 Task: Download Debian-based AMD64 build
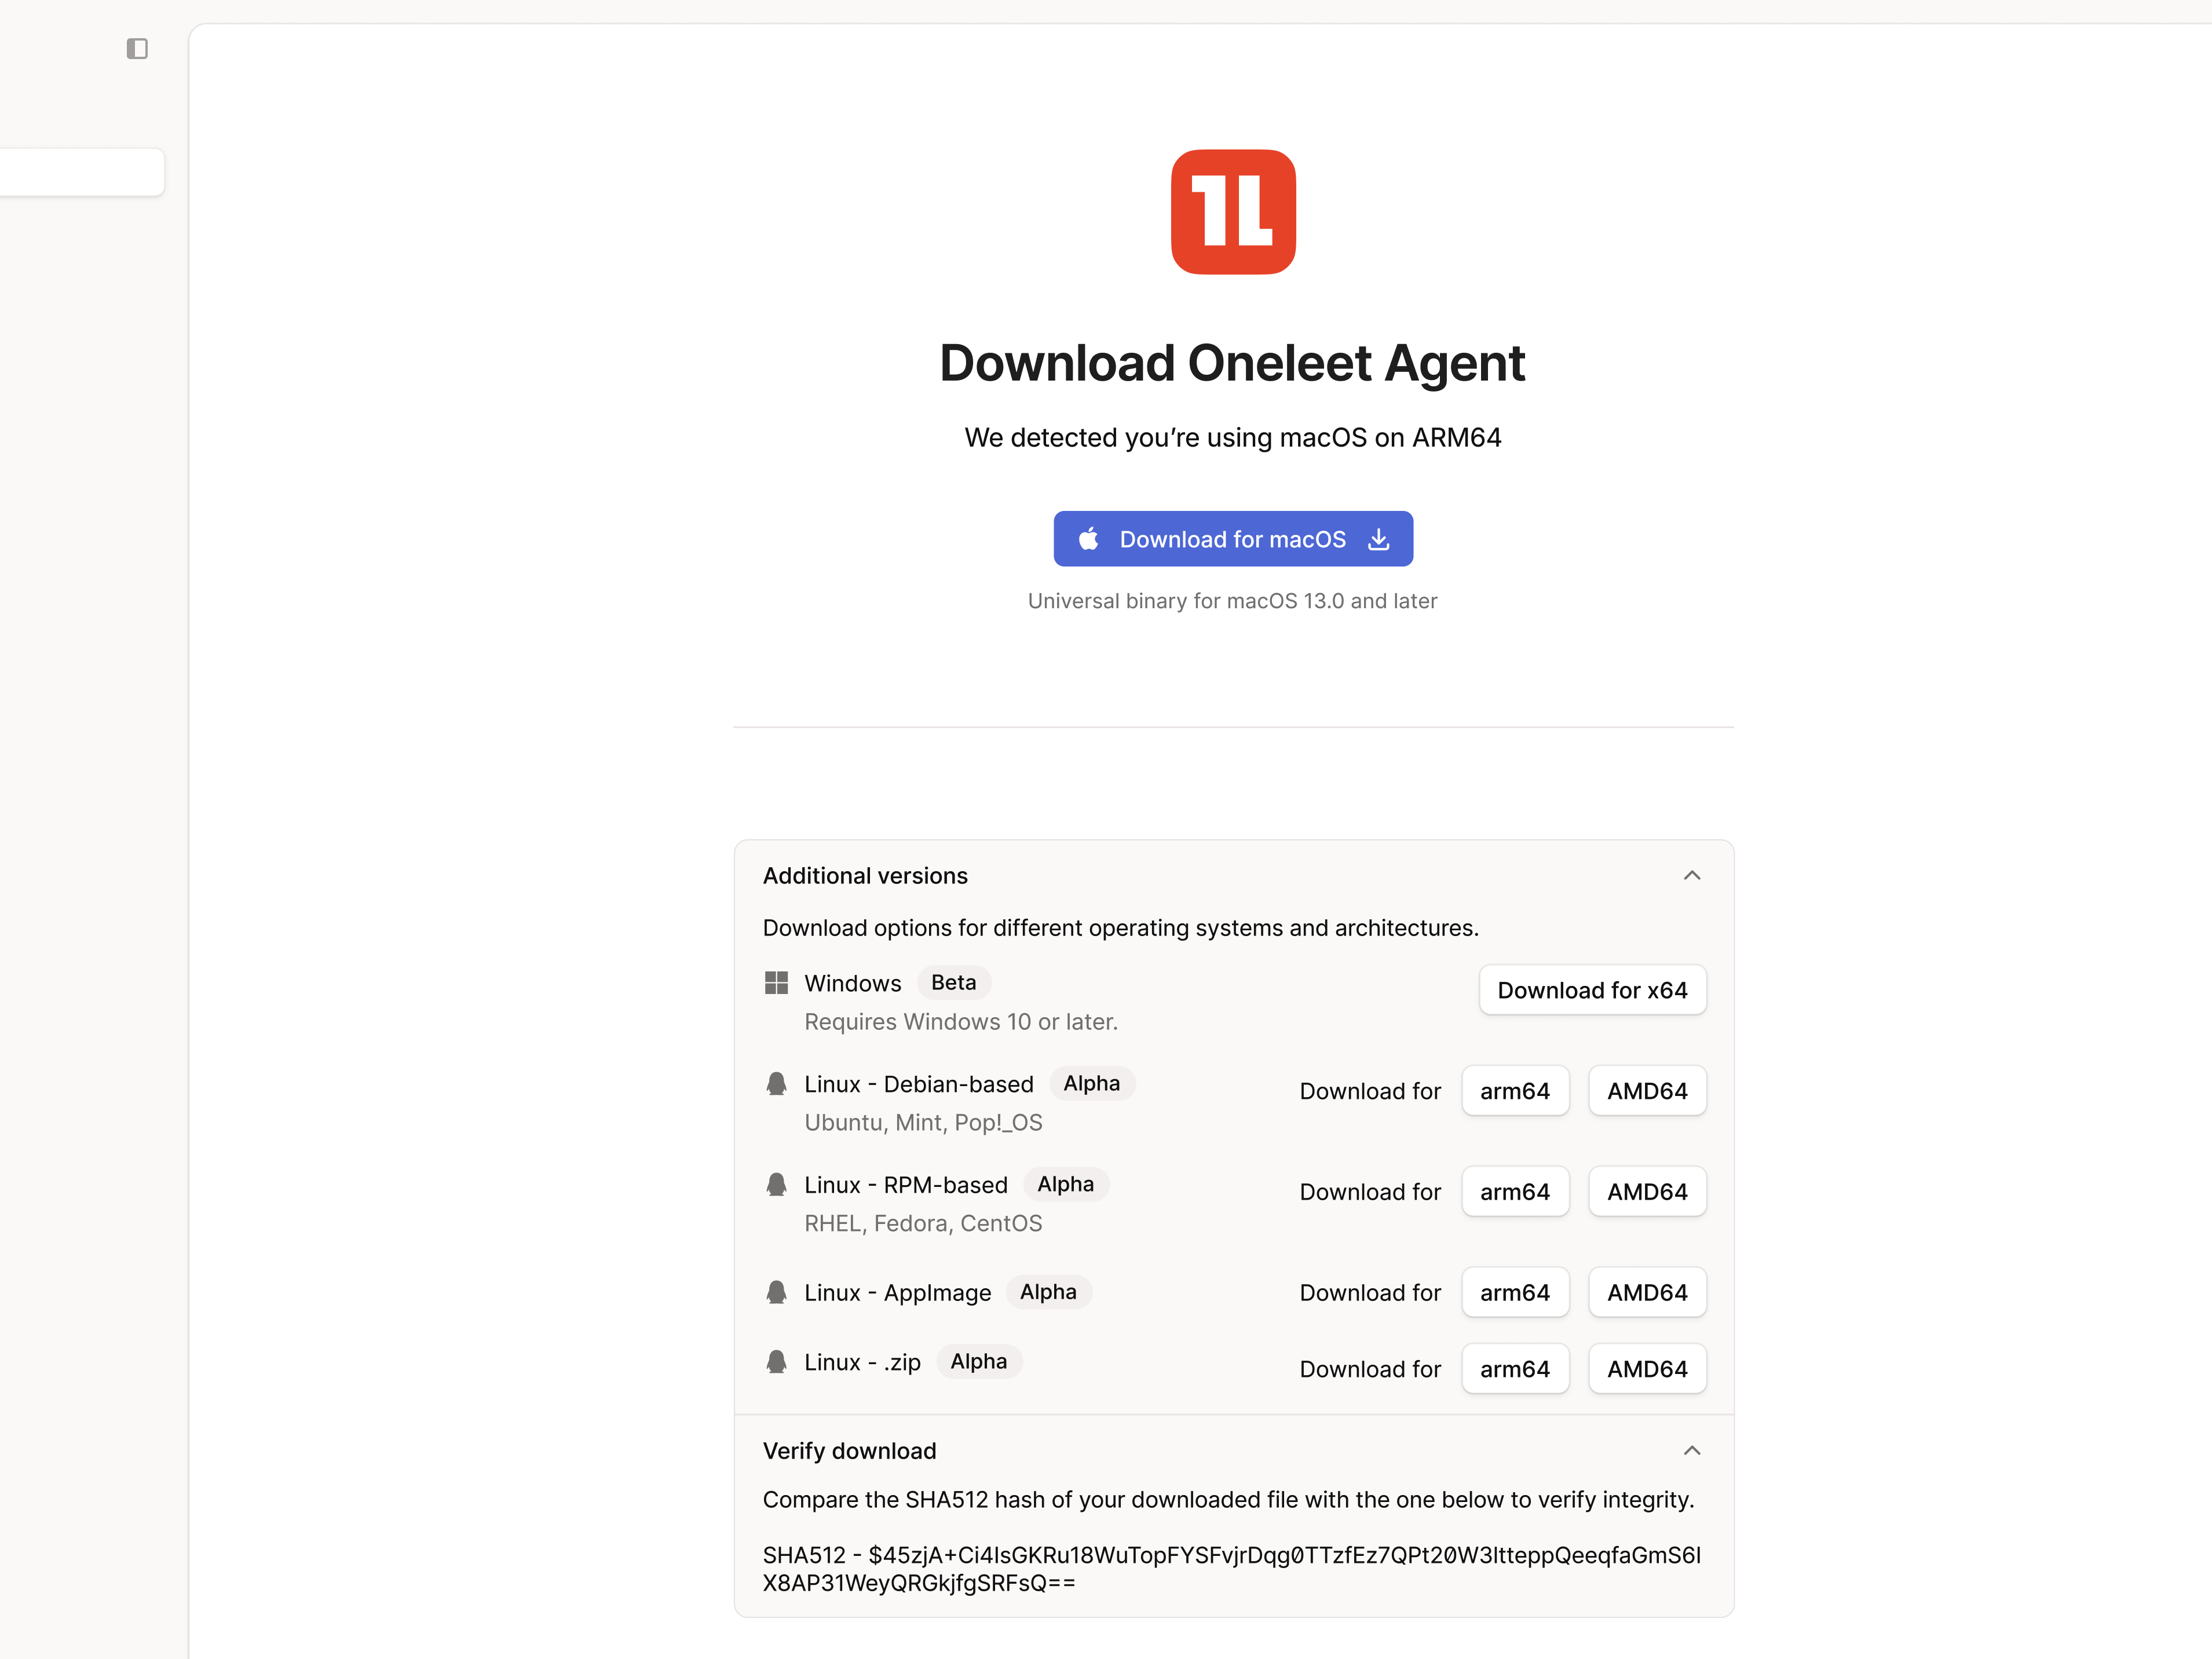pyautogui.click(x=1647, y=1091)
